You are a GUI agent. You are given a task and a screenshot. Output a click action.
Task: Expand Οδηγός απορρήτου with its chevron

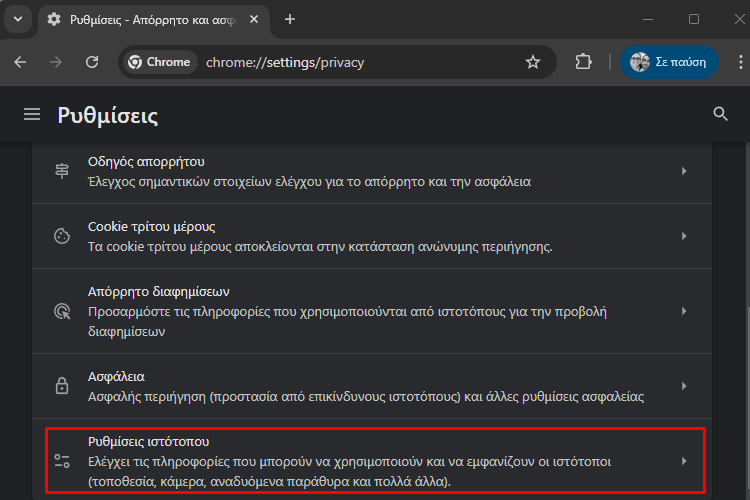click(684, 171)
